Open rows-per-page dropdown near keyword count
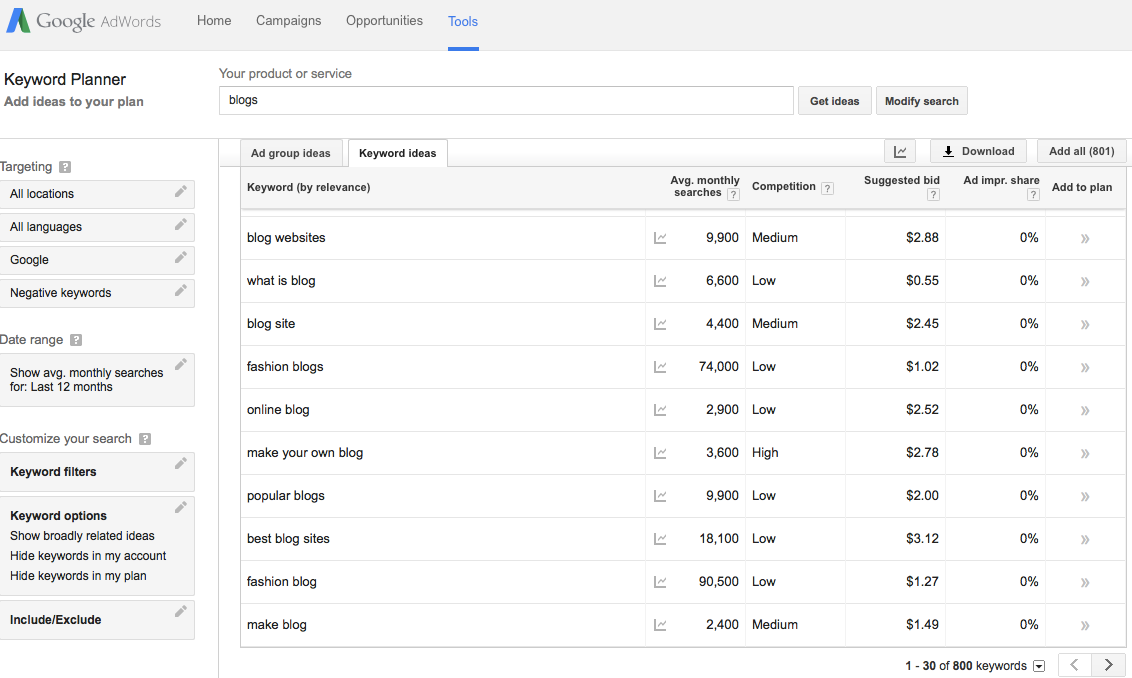Image resolution: width=1132 pixels, height=678 pixels. tap(1039, 666)
